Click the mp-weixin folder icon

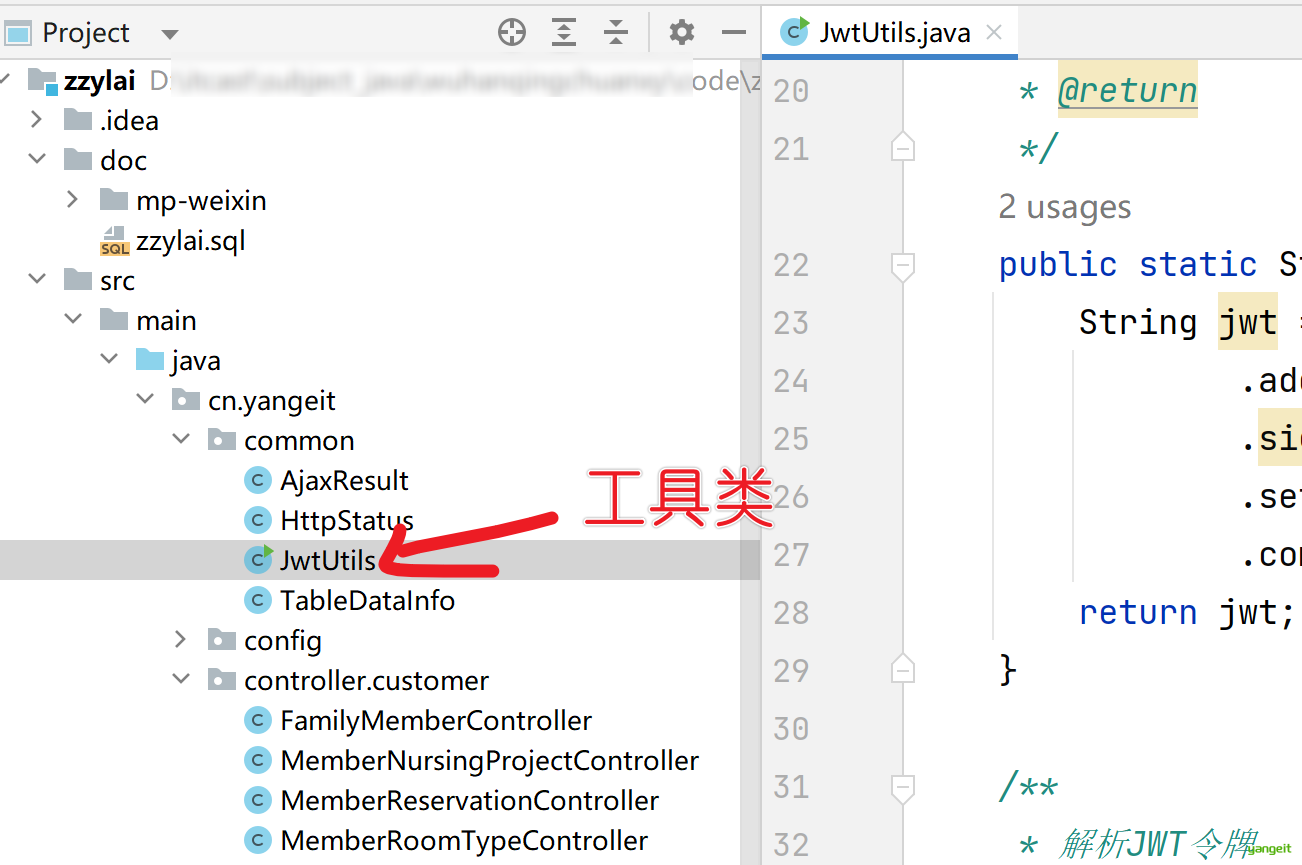(x=114, y=200)
